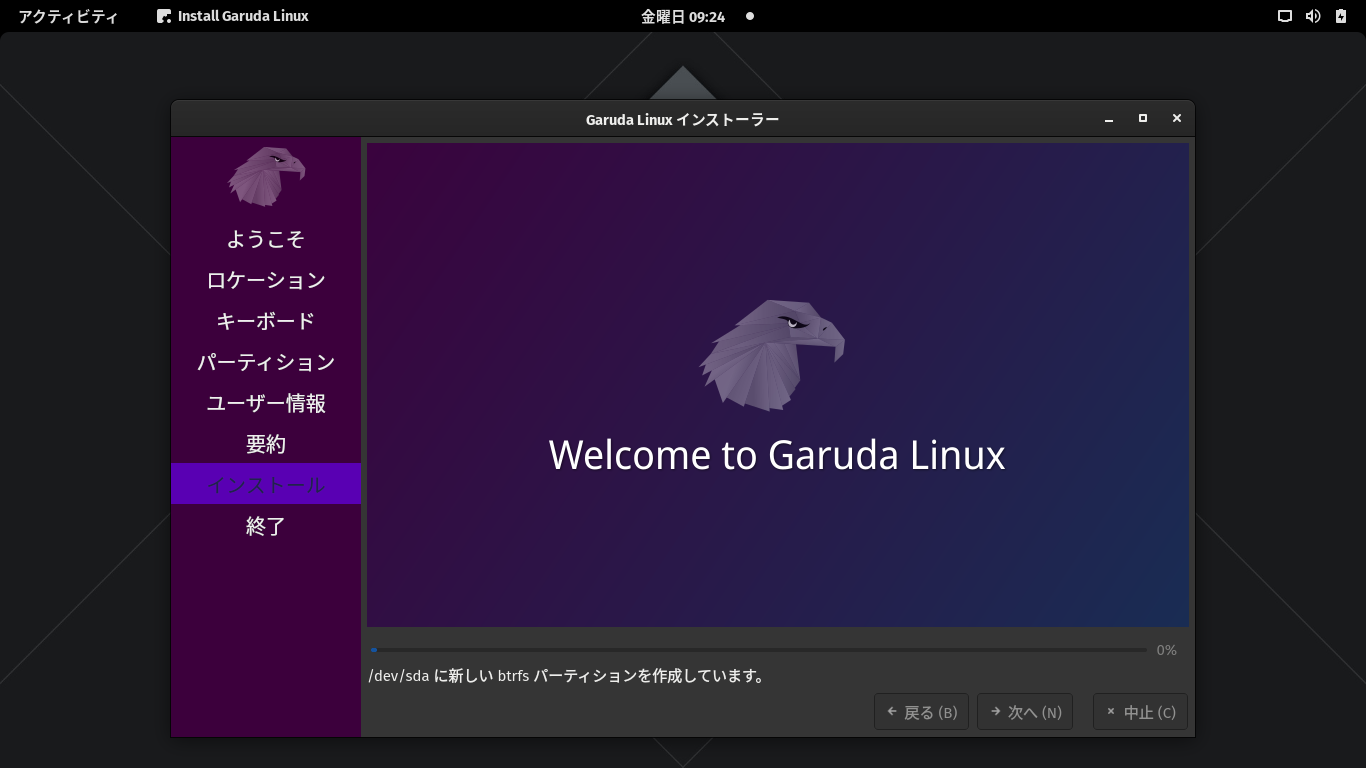Screen dimensions: 1366x768
Task: Open the 金曜日 09:24 clock calendar
Action: tap(683, 16)
